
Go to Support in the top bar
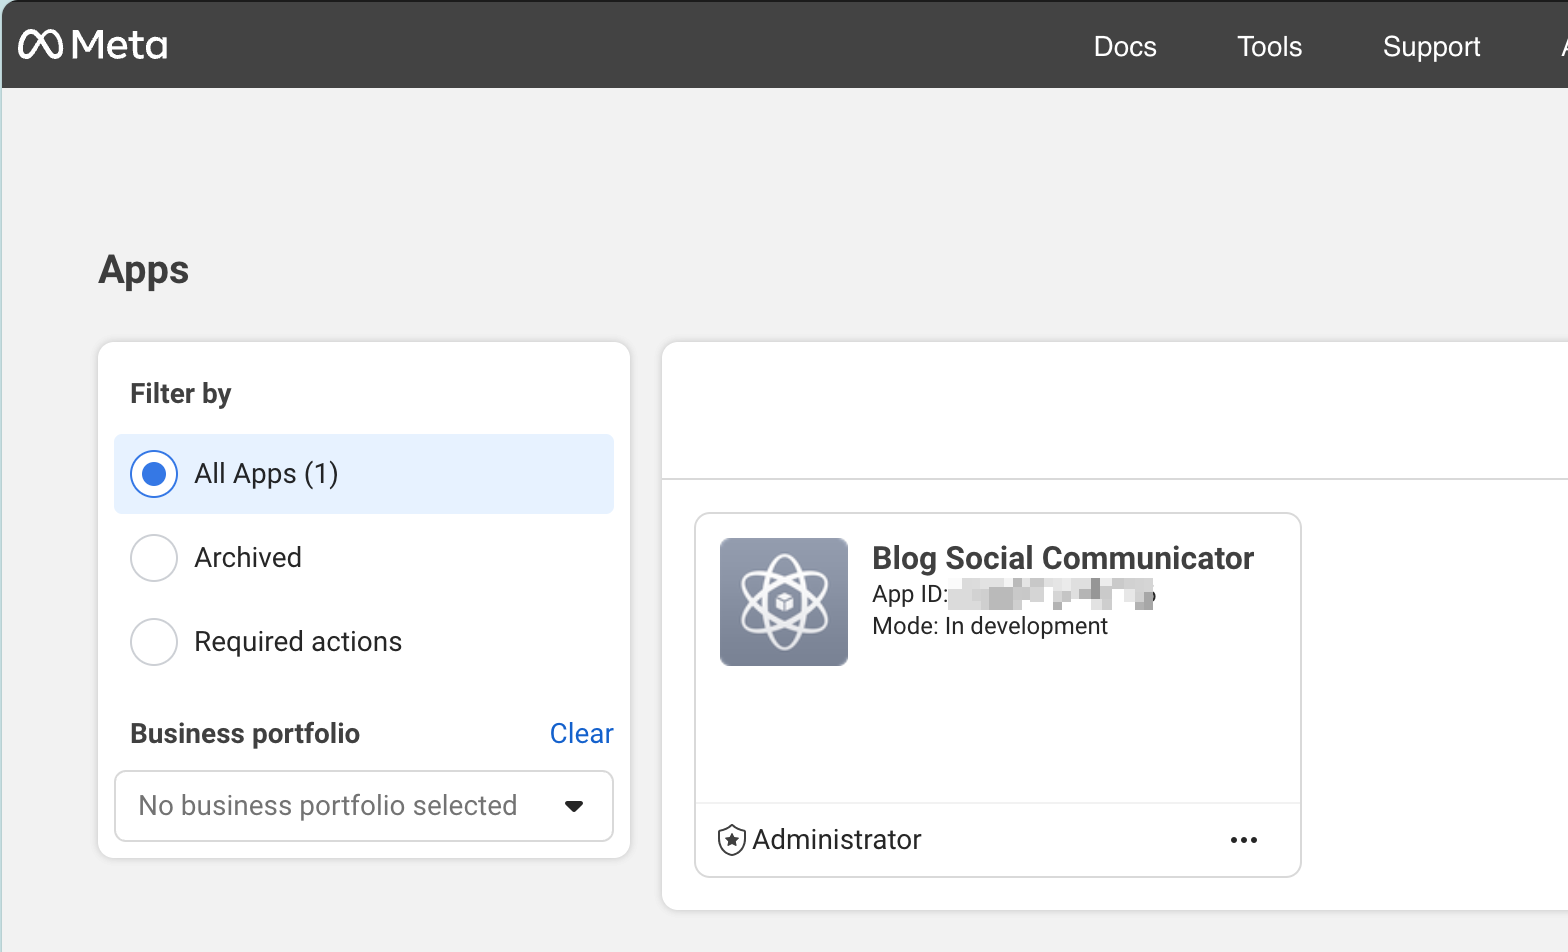(1431, 47)
